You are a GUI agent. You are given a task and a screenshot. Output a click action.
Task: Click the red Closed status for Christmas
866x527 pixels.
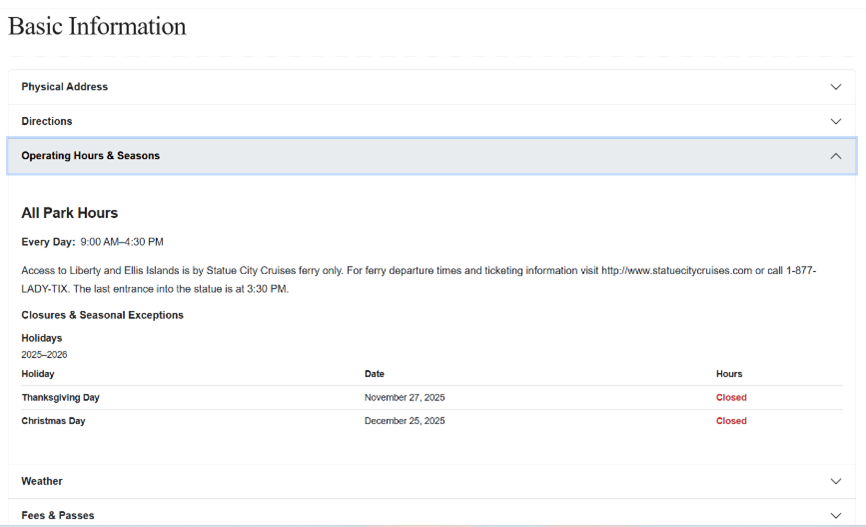(731, 421)
